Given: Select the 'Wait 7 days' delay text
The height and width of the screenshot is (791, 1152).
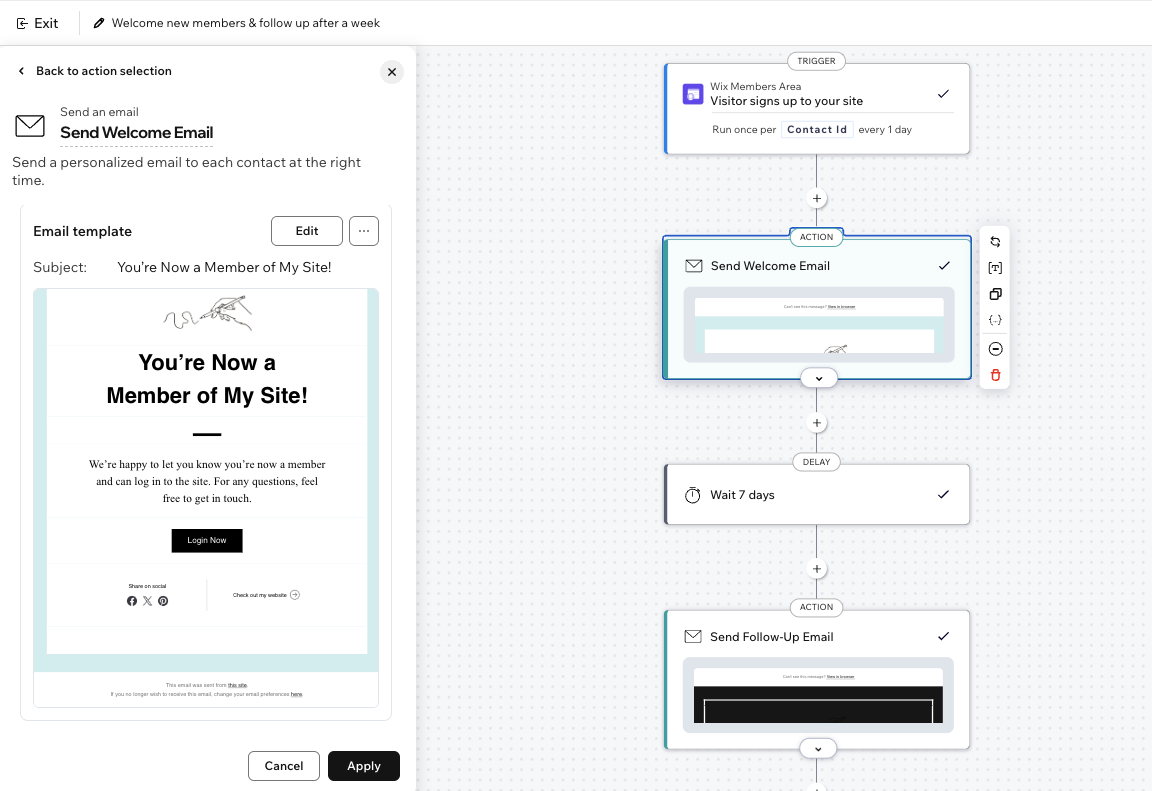Looking at the screenshot, I should 742,495.
